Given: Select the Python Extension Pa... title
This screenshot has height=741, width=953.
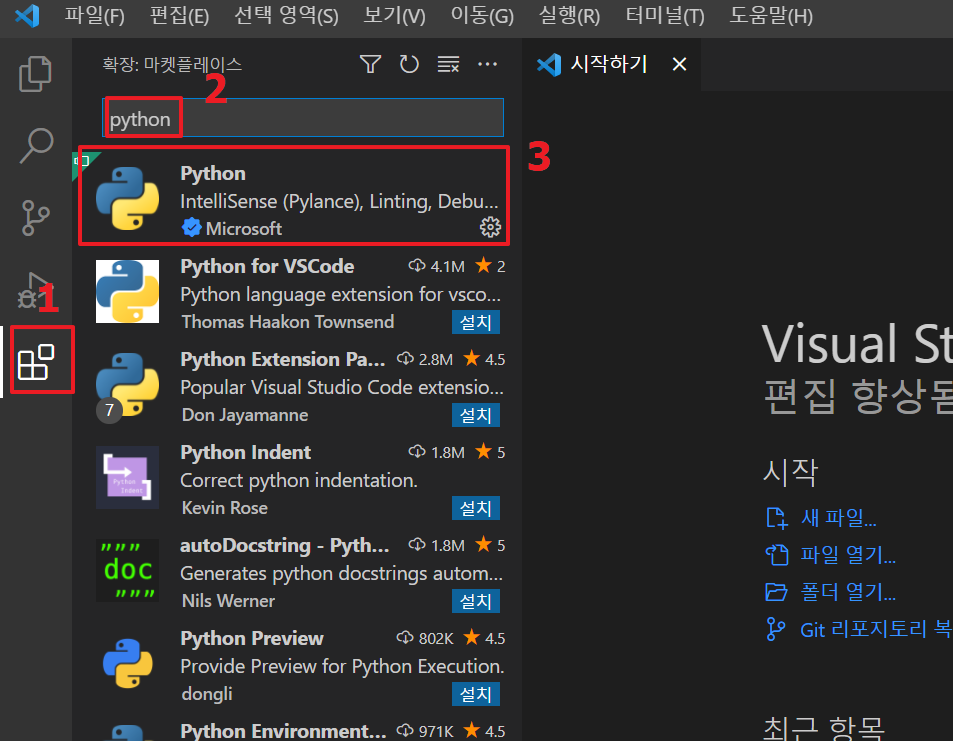Looking at the screenshot, I should (x=283, y=359).
